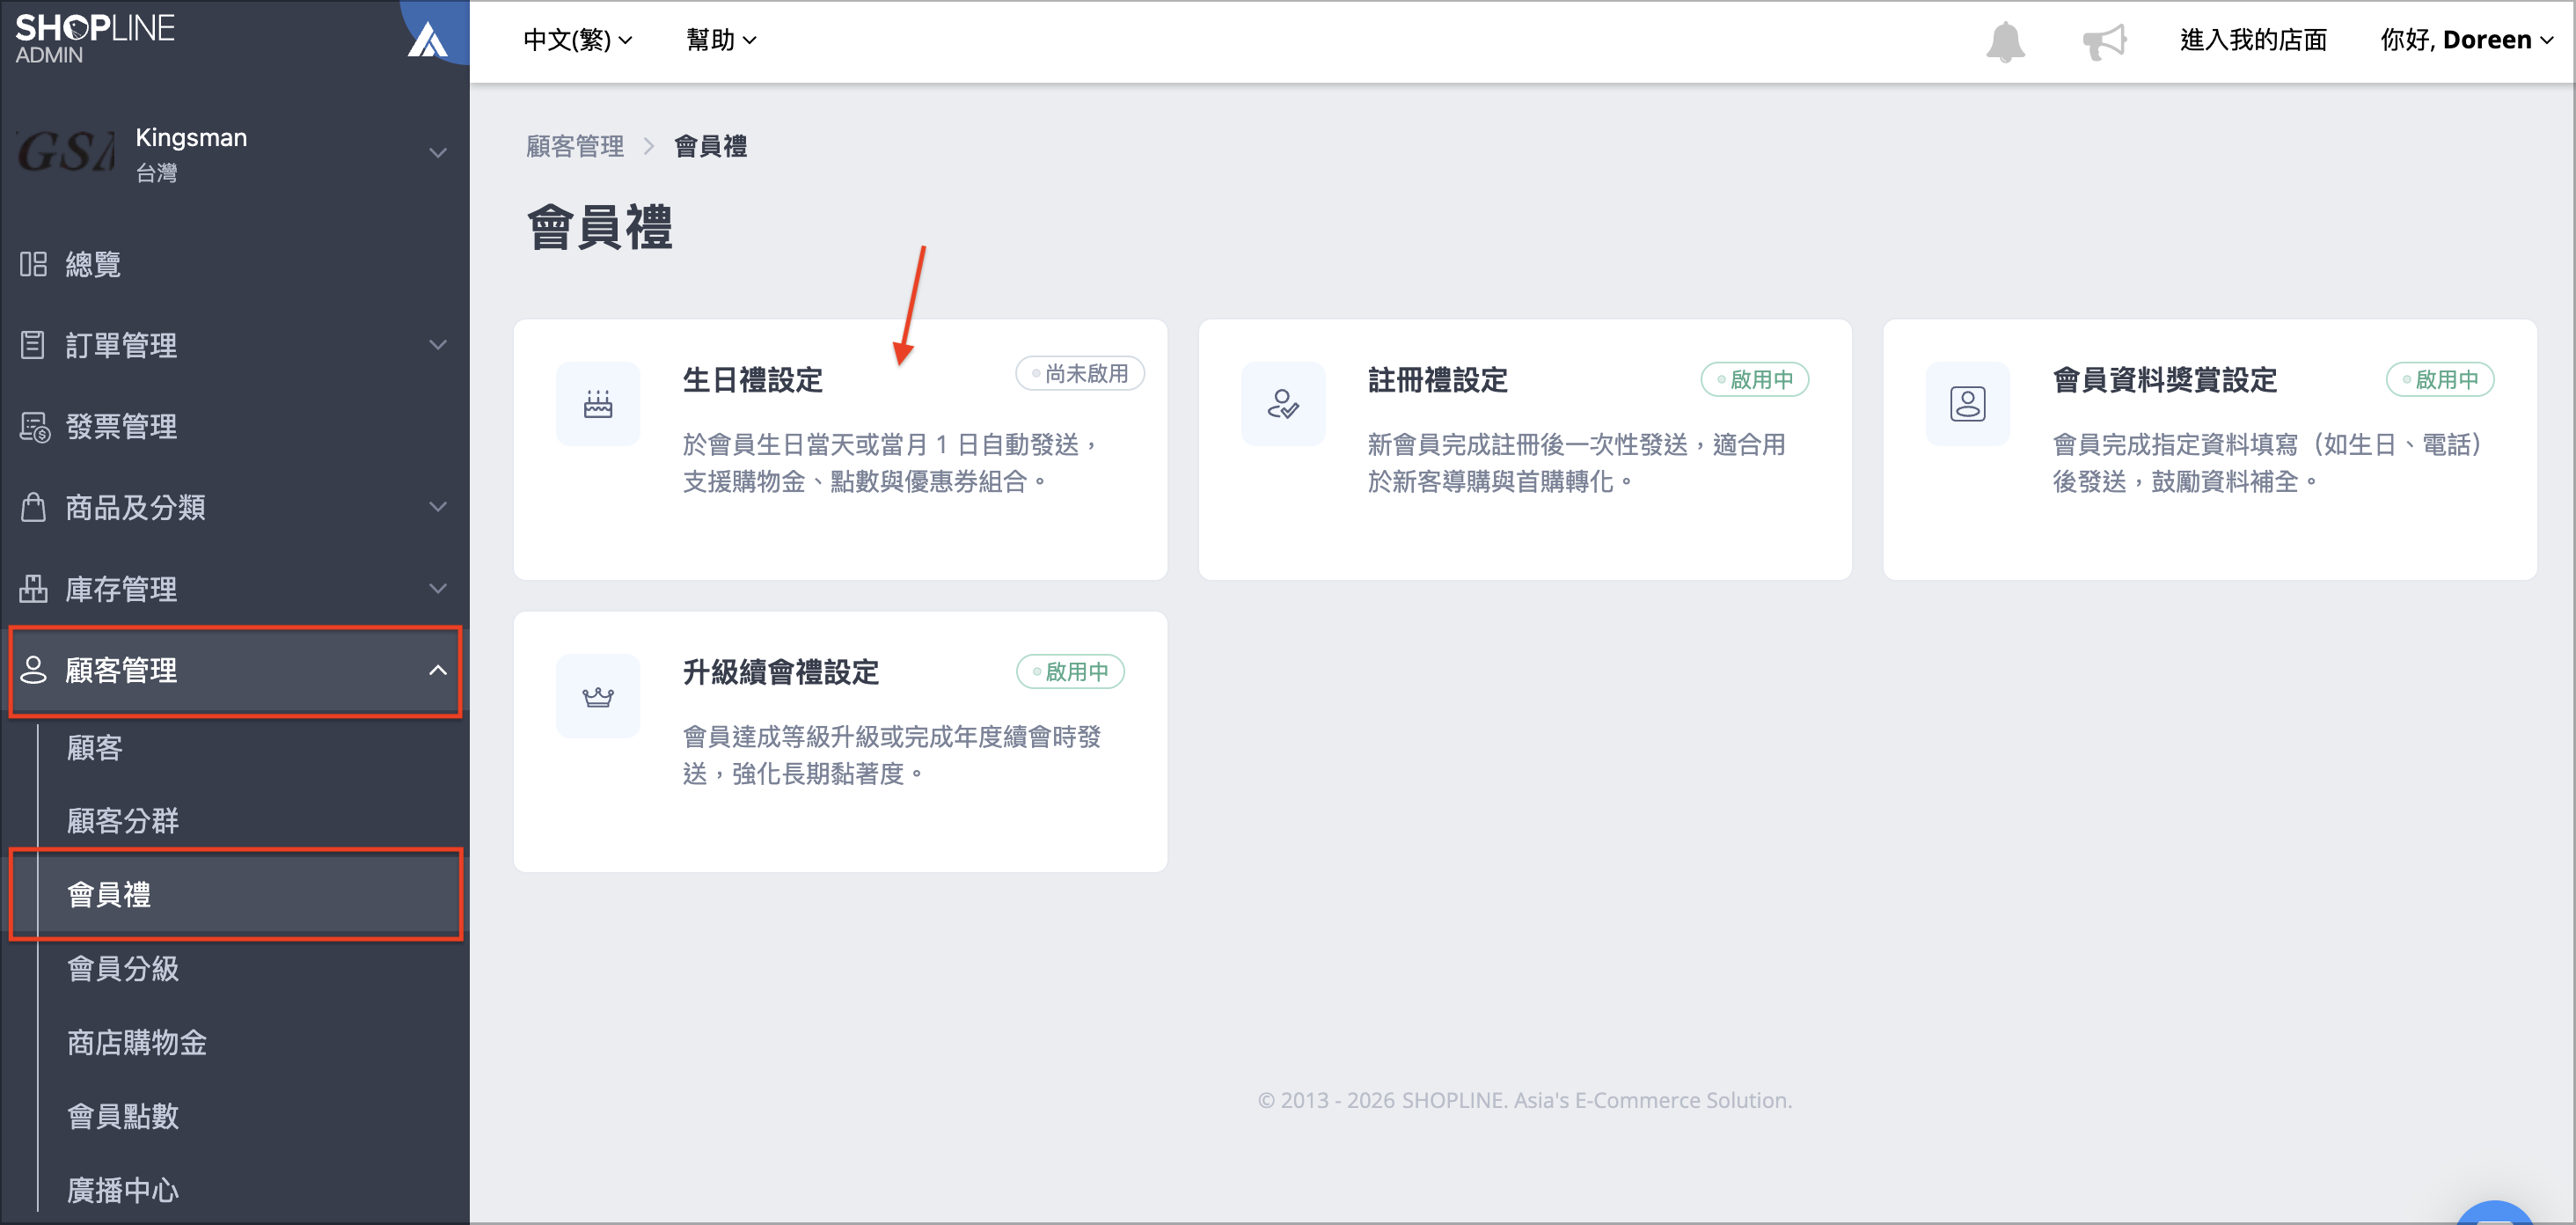The height and width of the screenshot is (1225, 2576).
Task: Click the 顧客管理 person icon
Action: (x=33, y=670)
